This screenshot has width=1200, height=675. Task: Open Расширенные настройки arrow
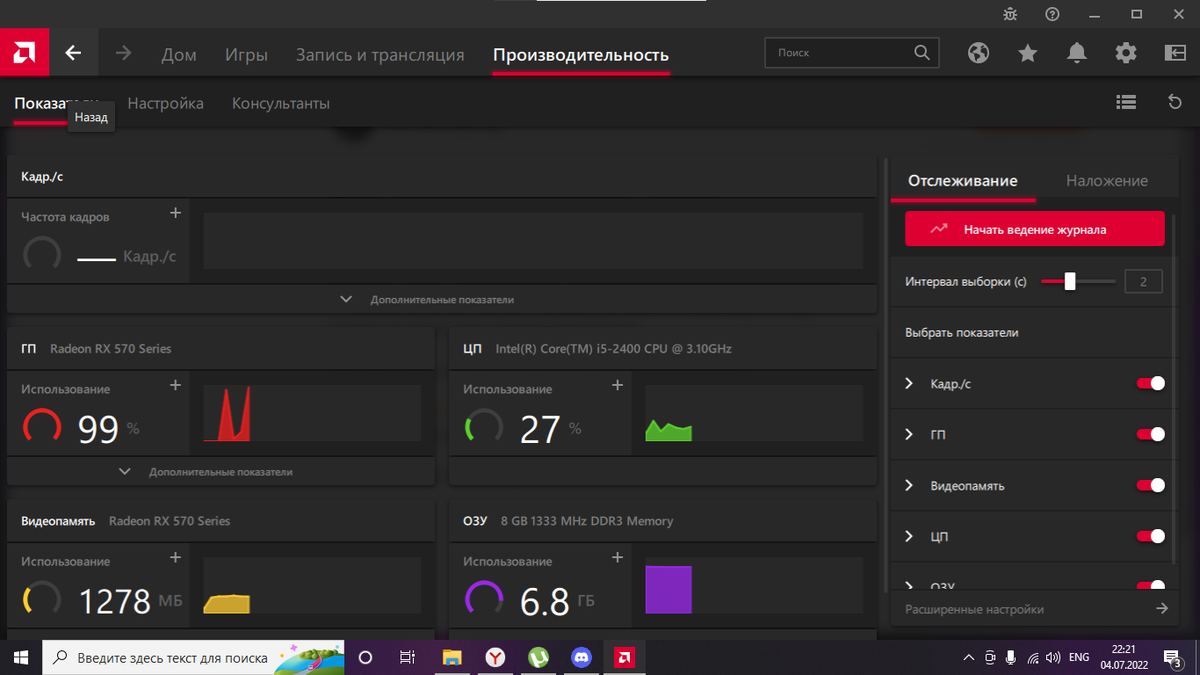pyautogui.click(x=1161, y=608)
